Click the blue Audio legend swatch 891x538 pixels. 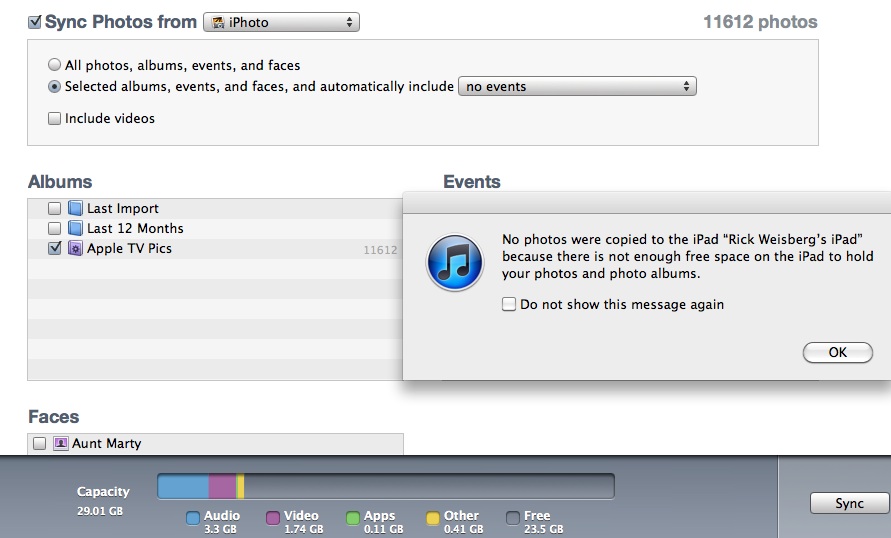pos(193,518)
